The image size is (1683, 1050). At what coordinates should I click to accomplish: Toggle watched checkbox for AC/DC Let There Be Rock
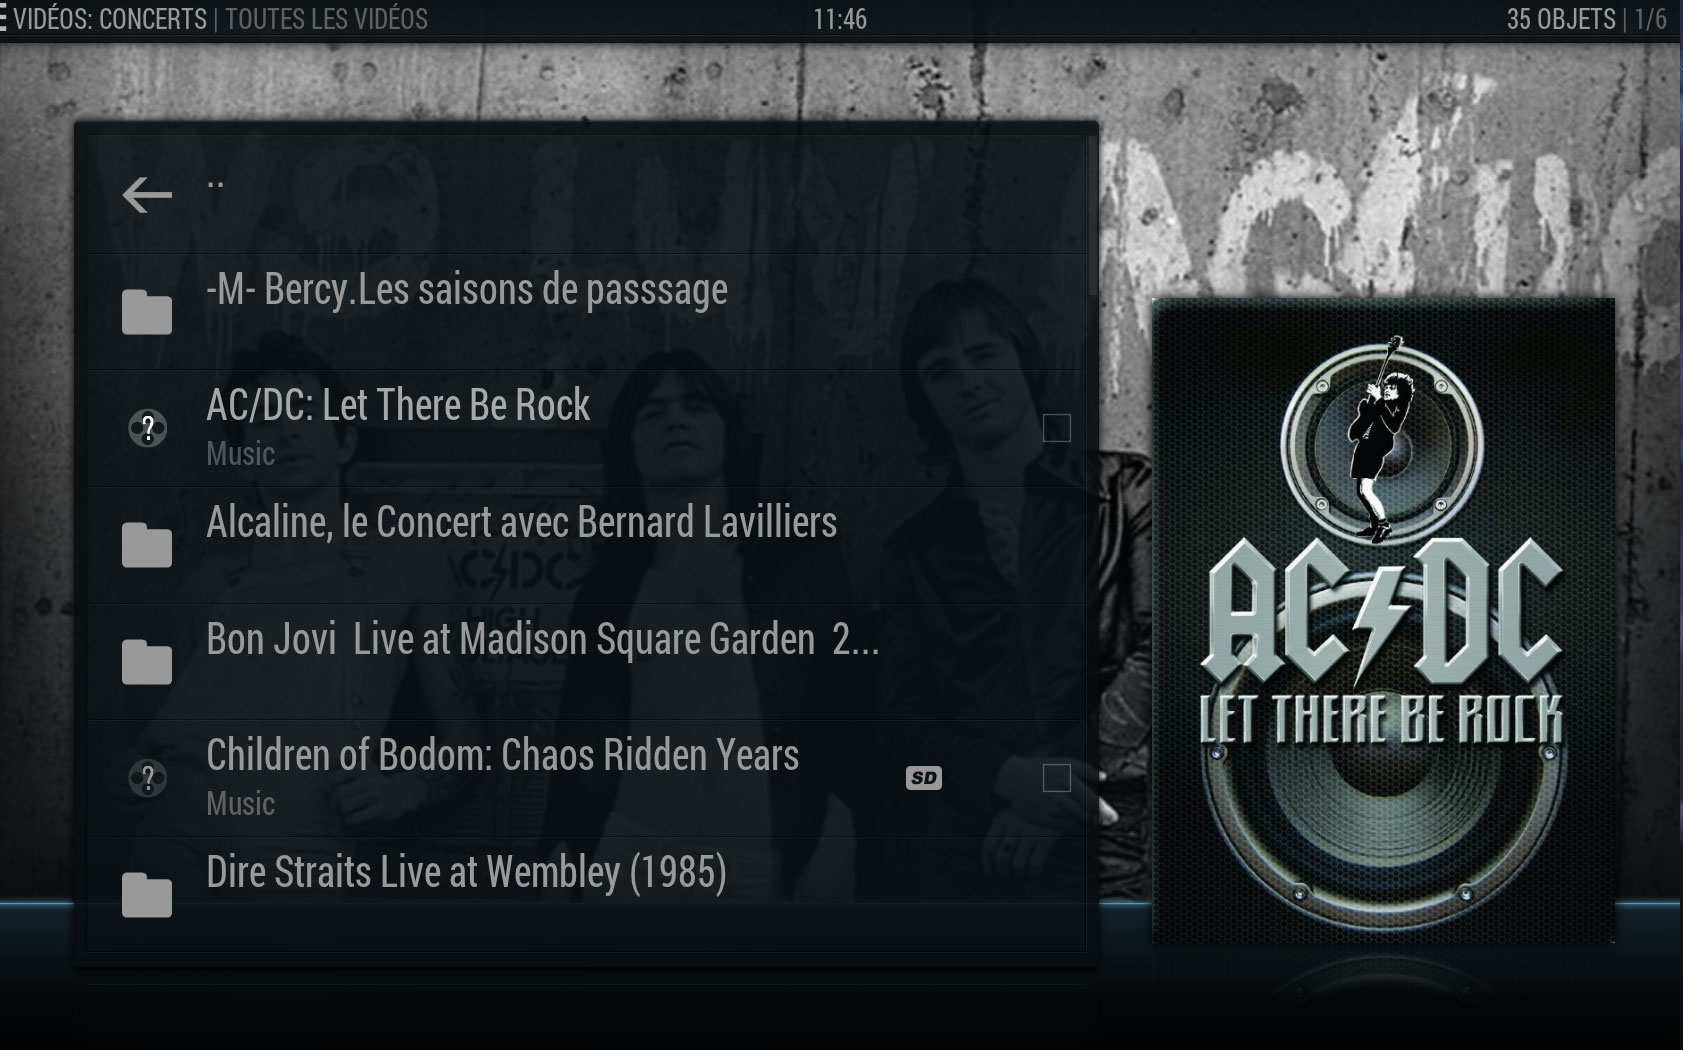[1057, 428]
